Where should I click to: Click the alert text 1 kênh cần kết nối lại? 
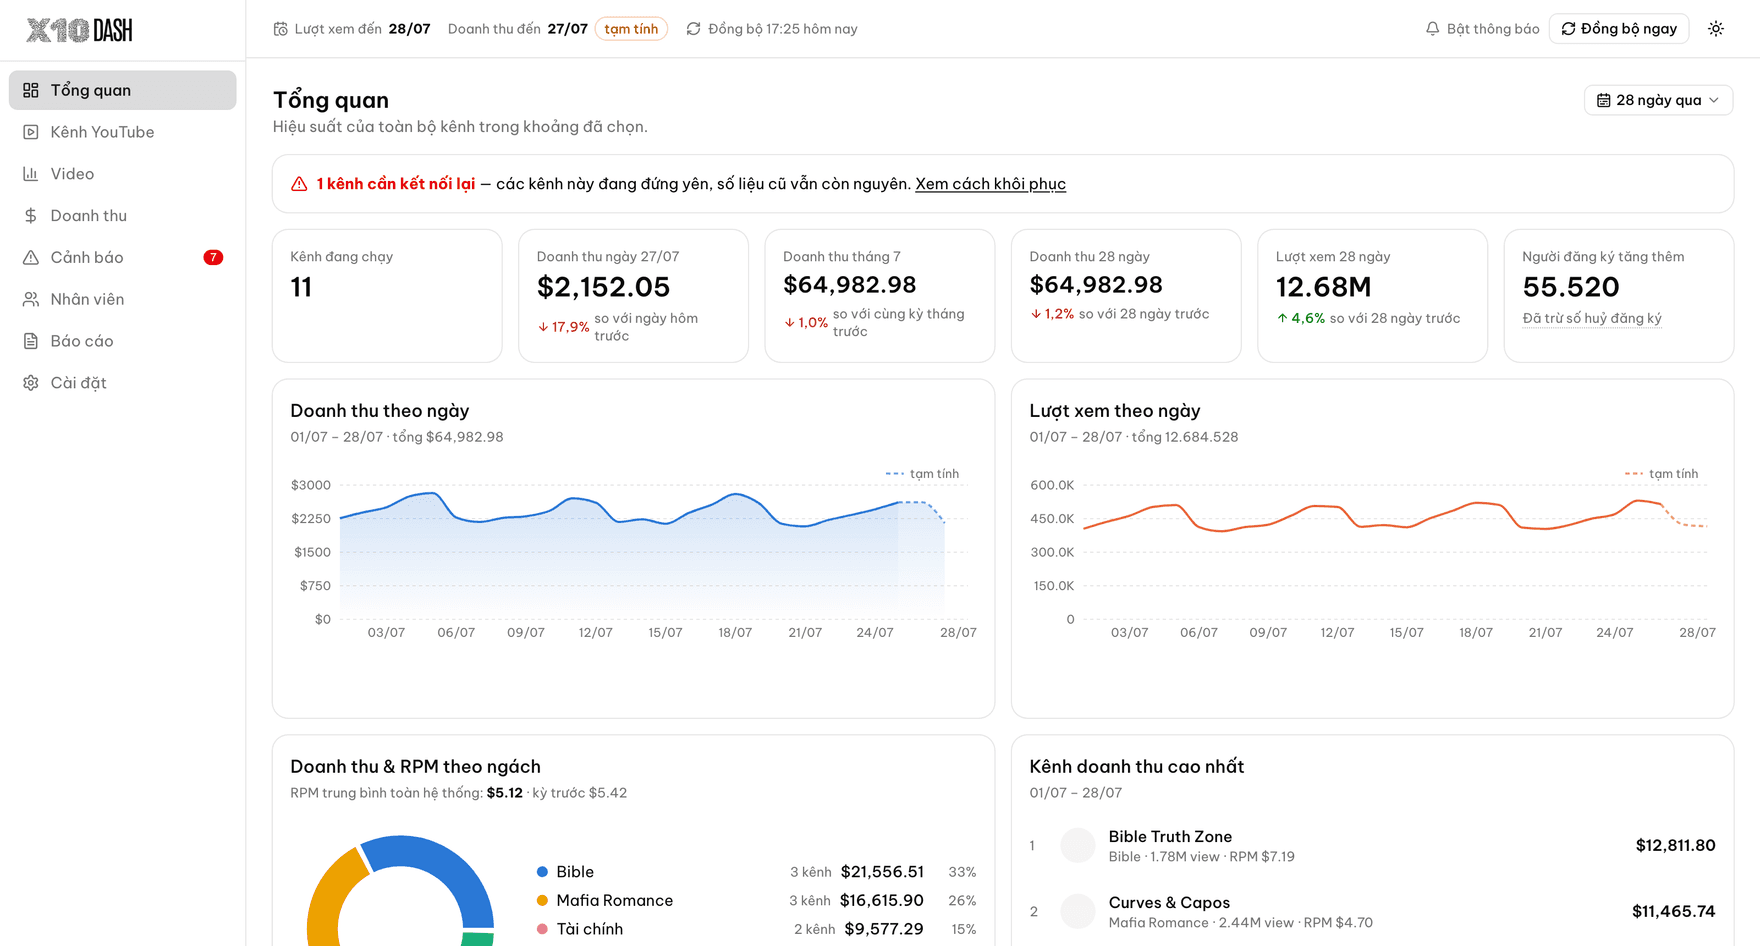[x=396, y=184]
